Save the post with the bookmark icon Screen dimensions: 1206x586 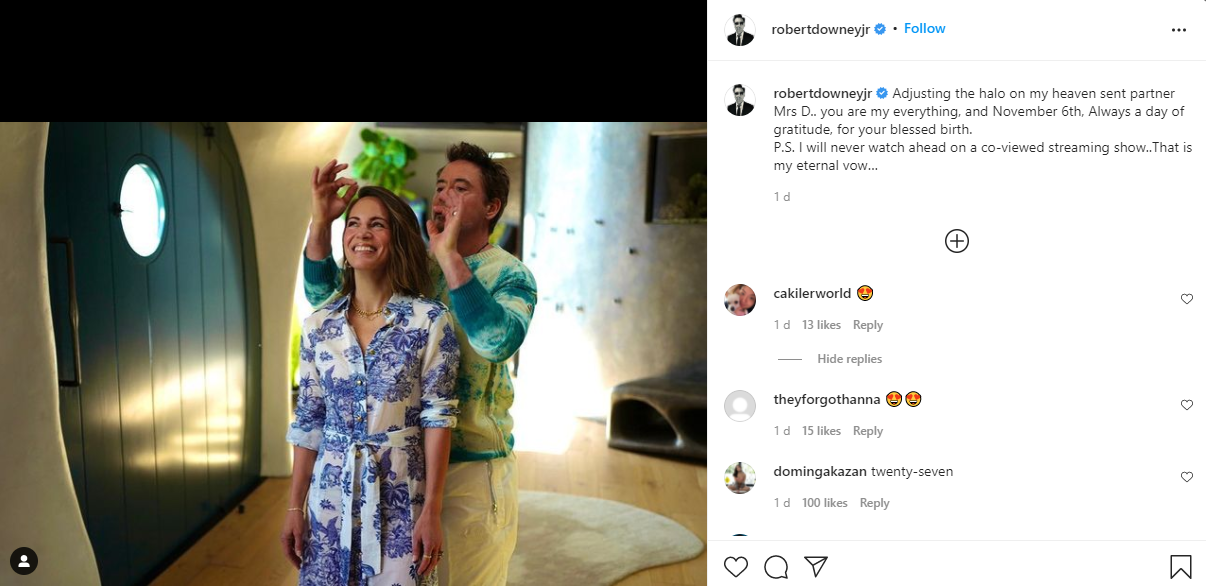tap(1180, 567)
